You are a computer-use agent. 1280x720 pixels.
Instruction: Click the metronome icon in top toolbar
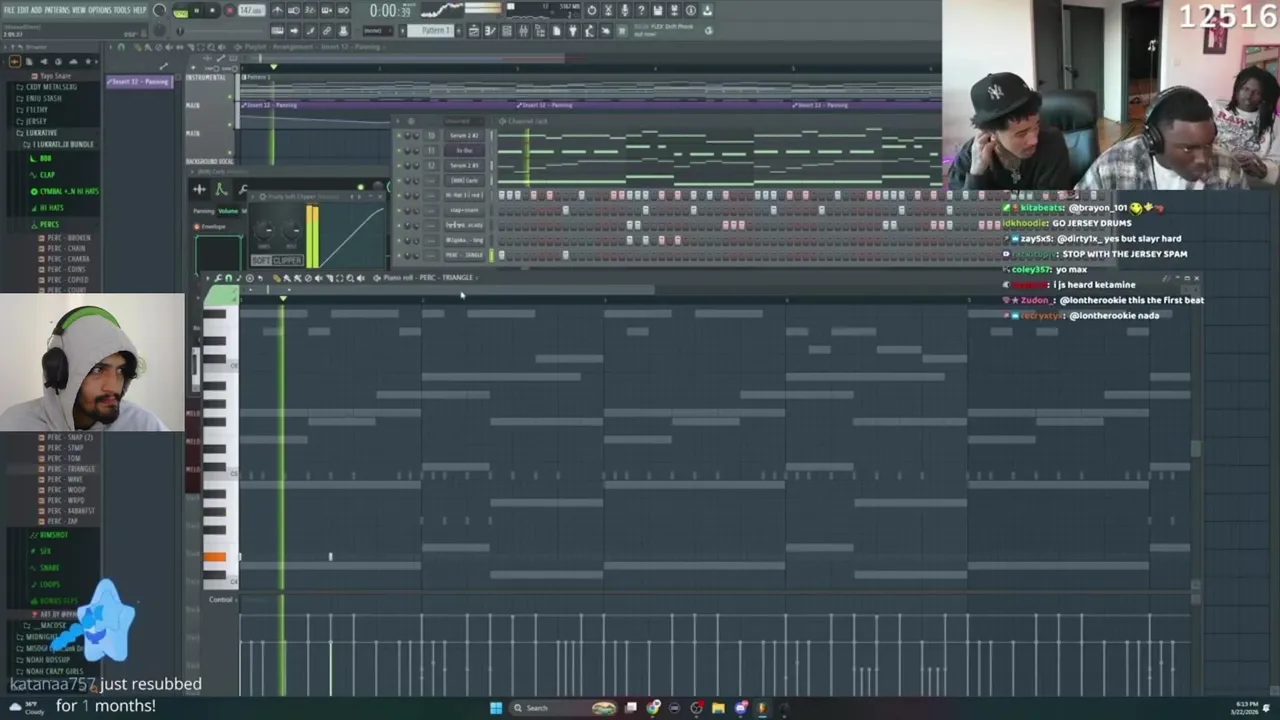[277, 10]
